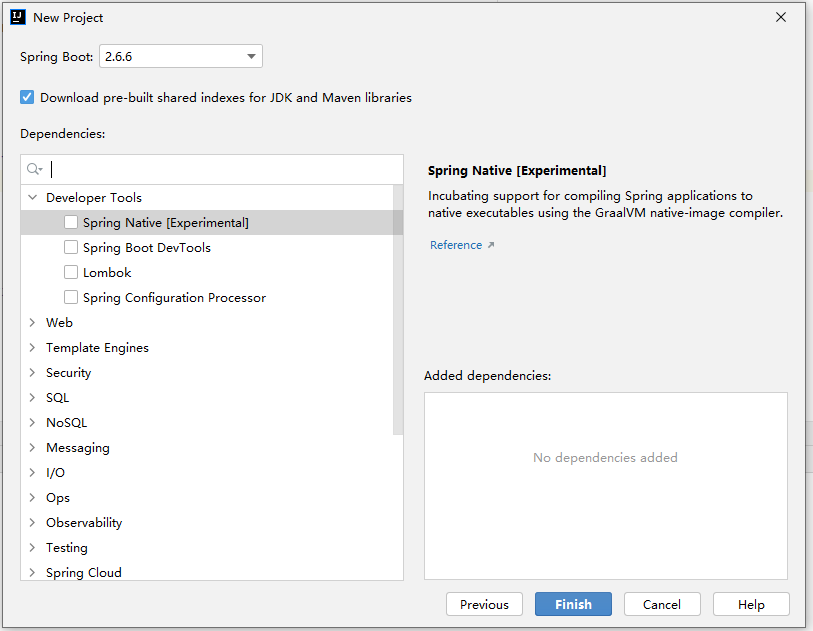Viewport: 813px width, 631px height.
Task: Check Spring Native [Experimental] checkbox
Action: (71, 222)
